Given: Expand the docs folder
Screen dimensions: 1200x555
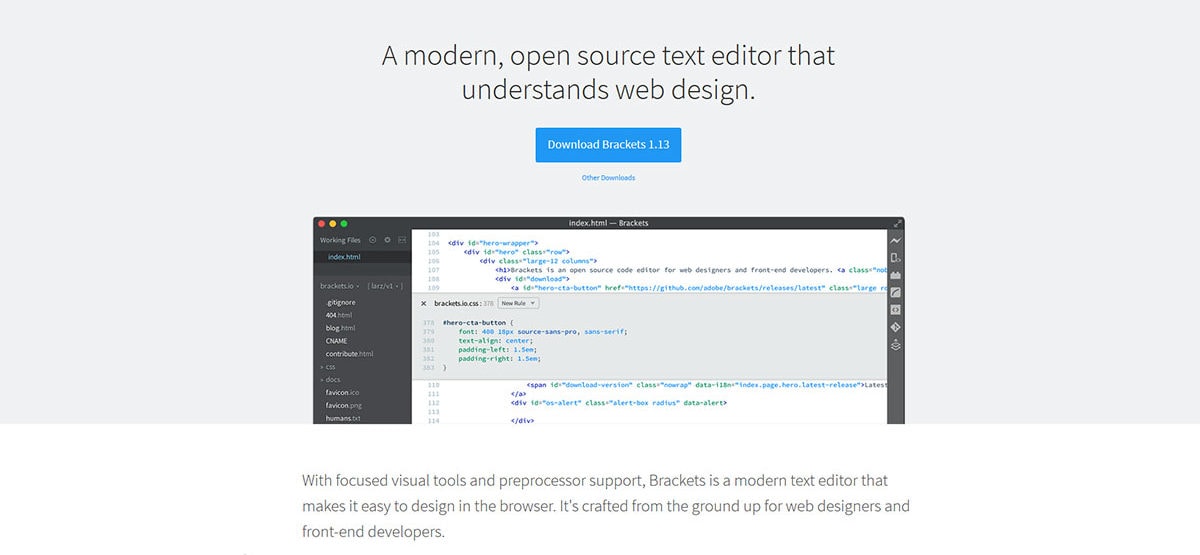Looking at the screenshot, I should click(x=331, y=380).
